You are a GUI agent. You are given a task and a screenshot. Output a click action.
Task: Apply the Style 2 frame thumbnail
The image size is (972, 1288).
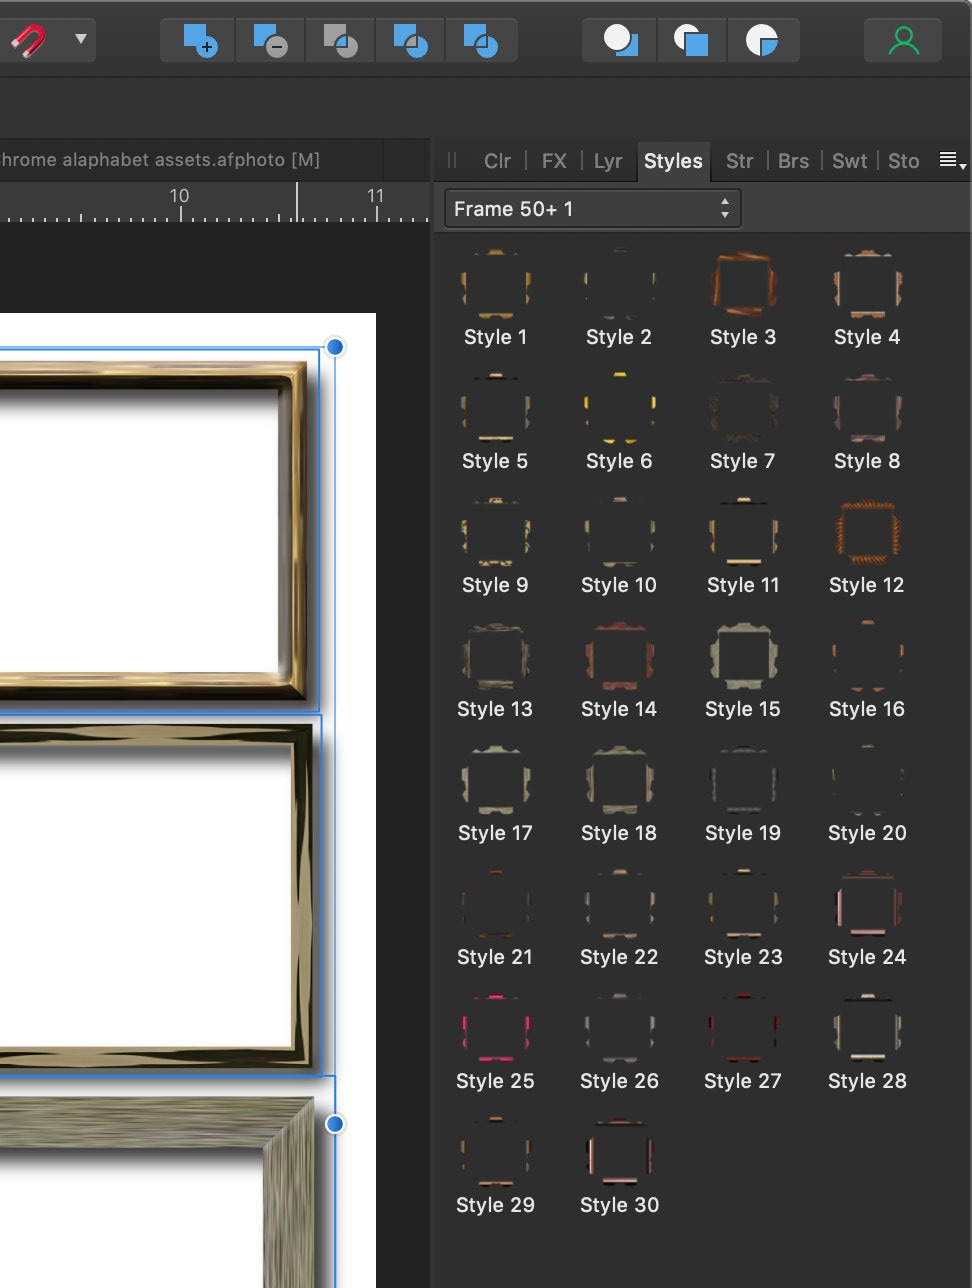click(619, 284)
